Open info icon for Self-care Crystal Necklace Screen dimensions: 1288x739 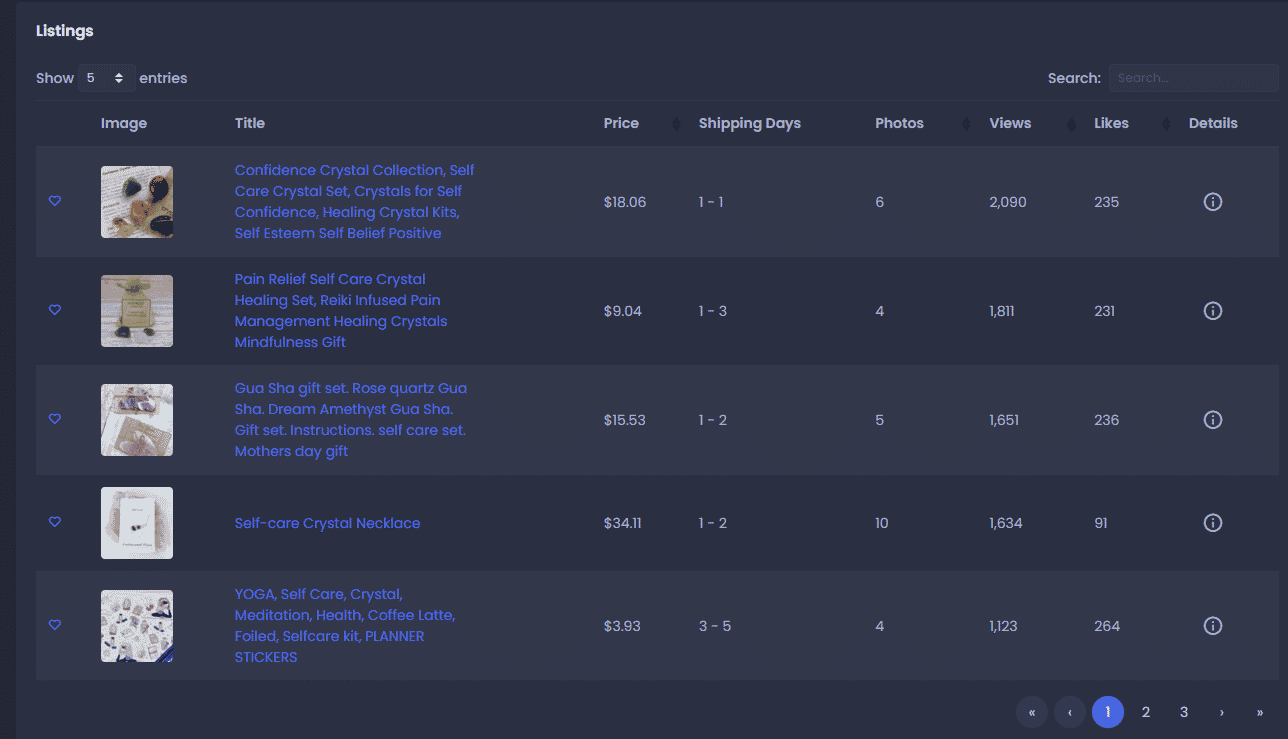point(1212,523)
